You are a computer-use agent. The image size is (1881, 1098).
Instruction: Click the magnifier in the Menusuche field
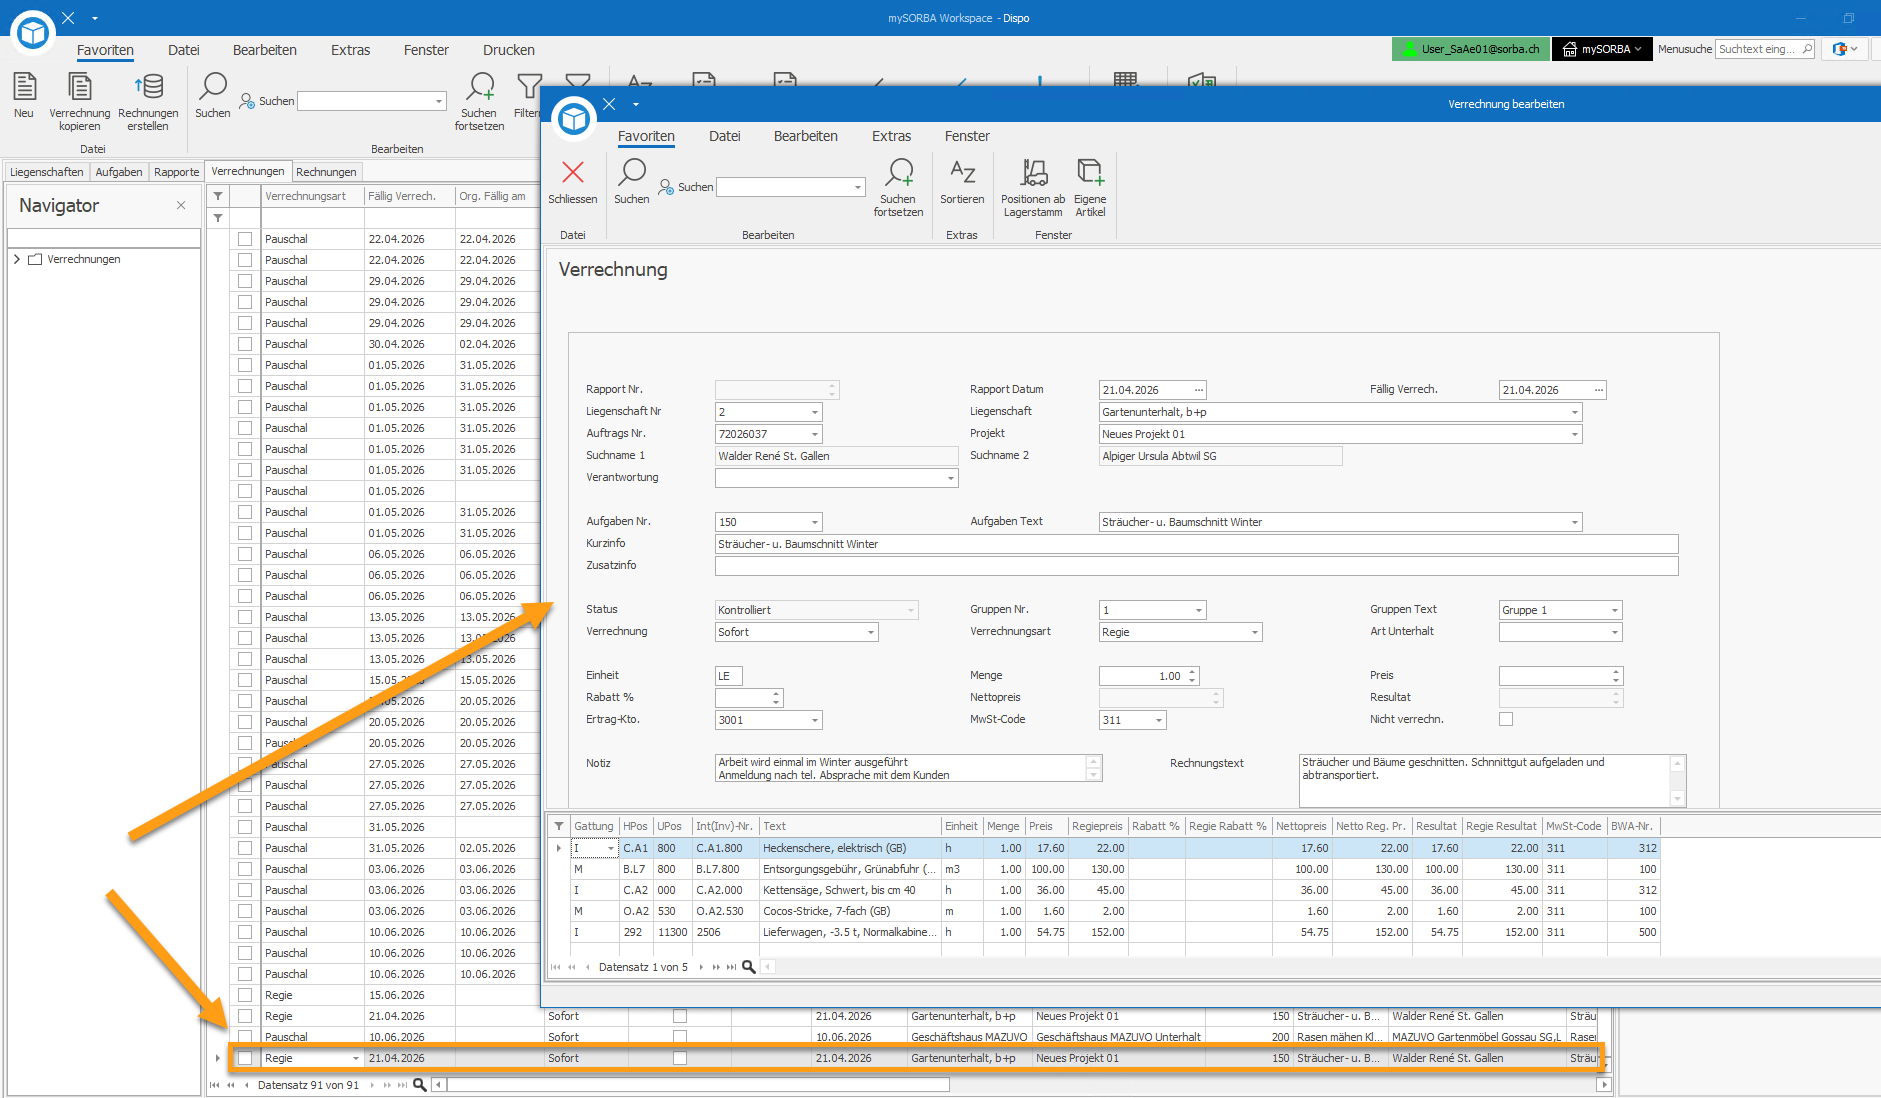tap(1807, 49)
